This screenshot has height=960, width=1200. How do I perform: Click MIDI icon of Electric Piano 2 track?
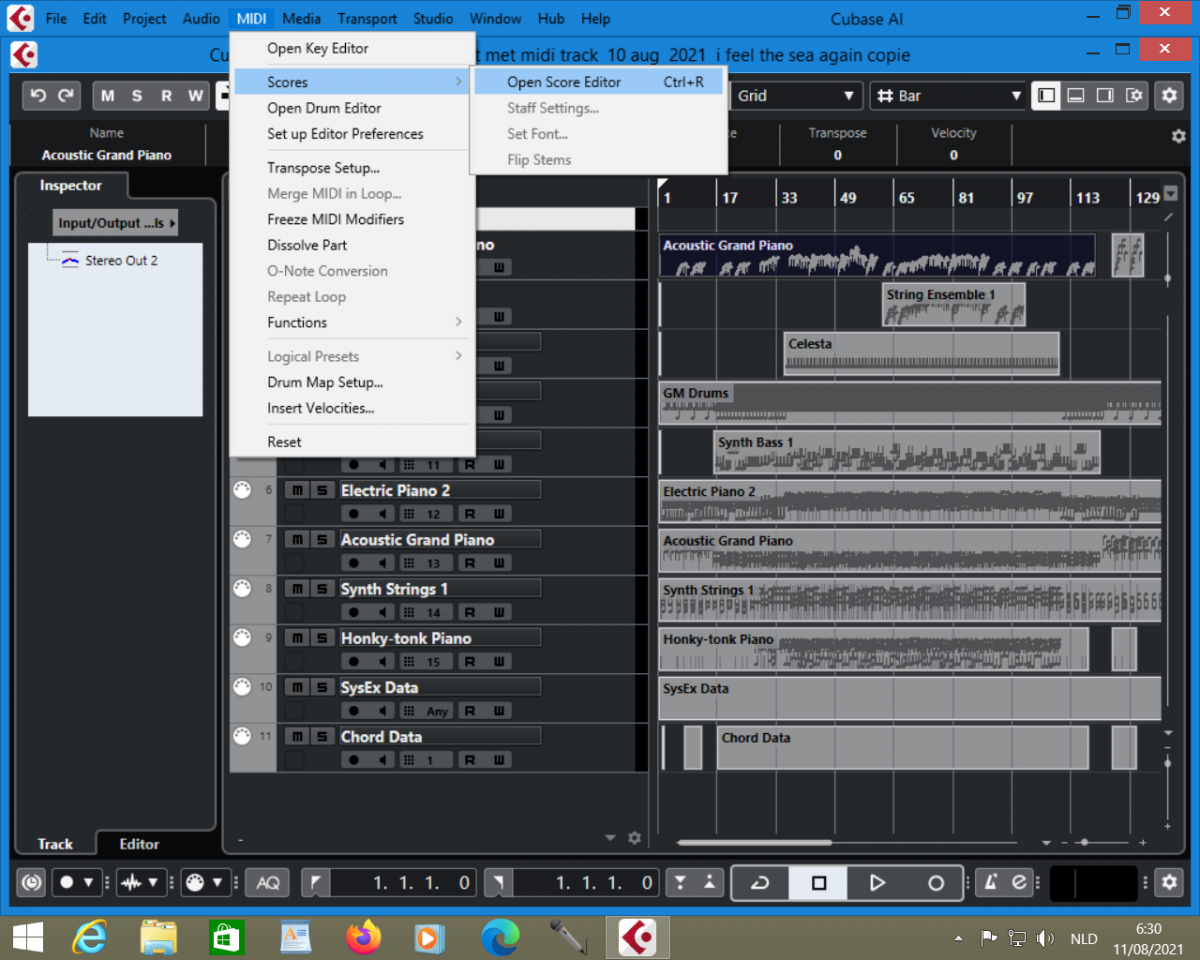pos(242,490)
